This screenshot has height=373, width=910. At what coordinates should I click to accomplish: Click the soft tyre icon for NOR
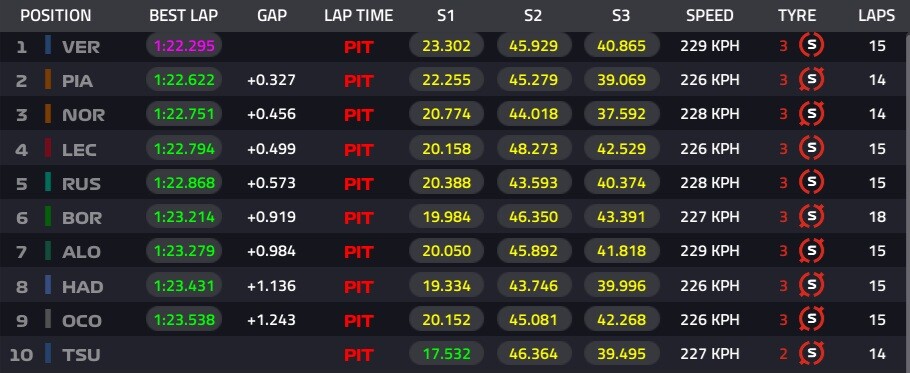pos(811,114)
